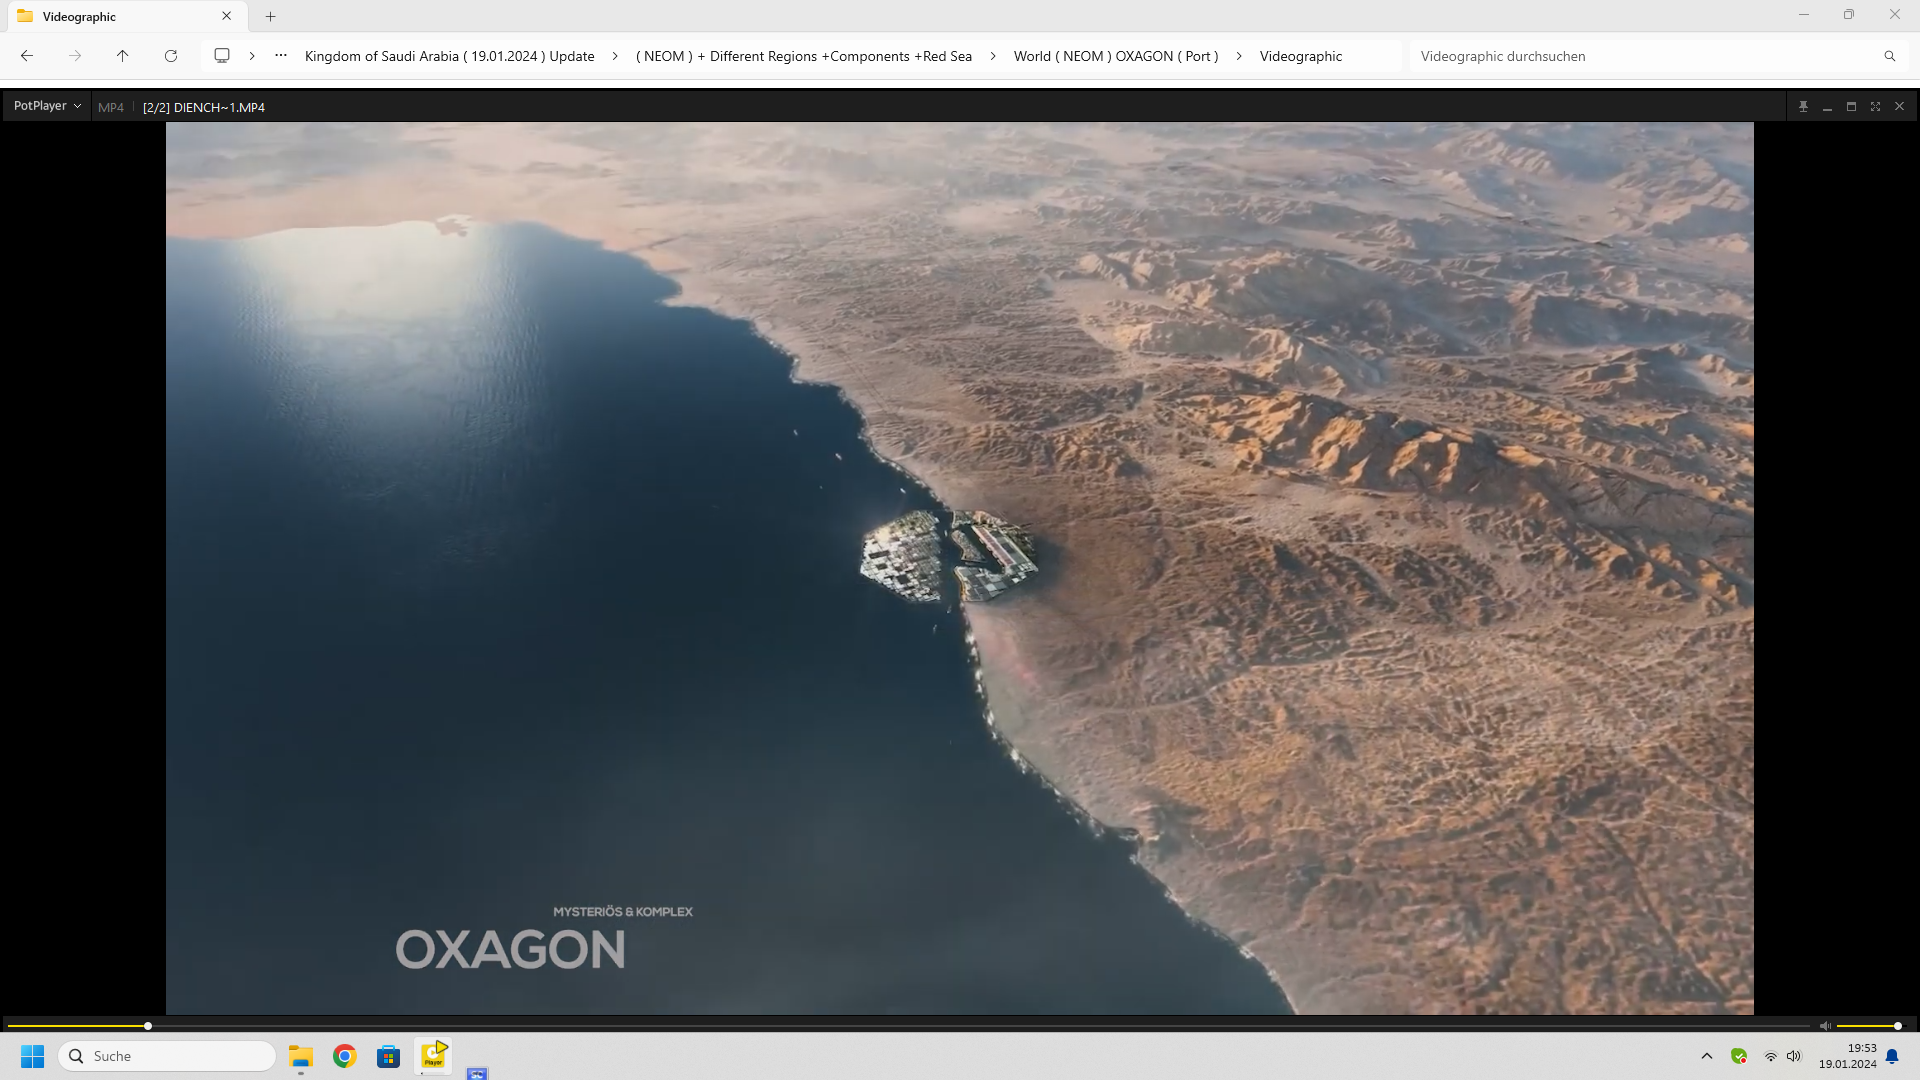Seek on the PotPlayer playback progress bar
1920x1080 pixels.
pyautogui.click(x=908, y=1026)
